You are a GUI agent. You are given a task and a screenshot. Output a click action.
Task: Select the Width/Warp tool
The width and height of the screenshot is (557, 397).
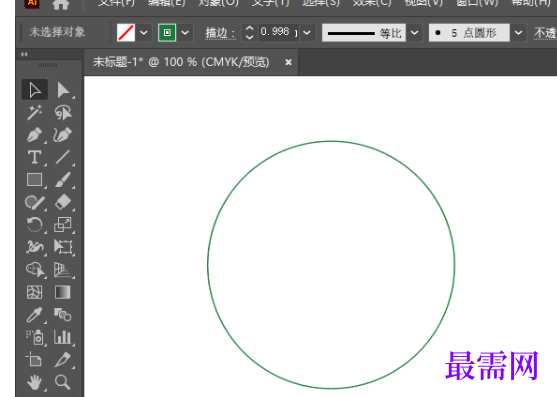34,247
